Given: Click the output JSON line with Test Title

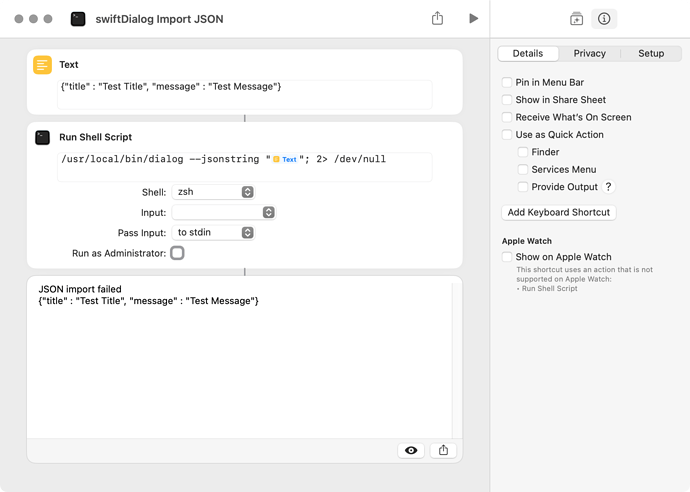Looking at the screenshot, I should pos(149,301).
